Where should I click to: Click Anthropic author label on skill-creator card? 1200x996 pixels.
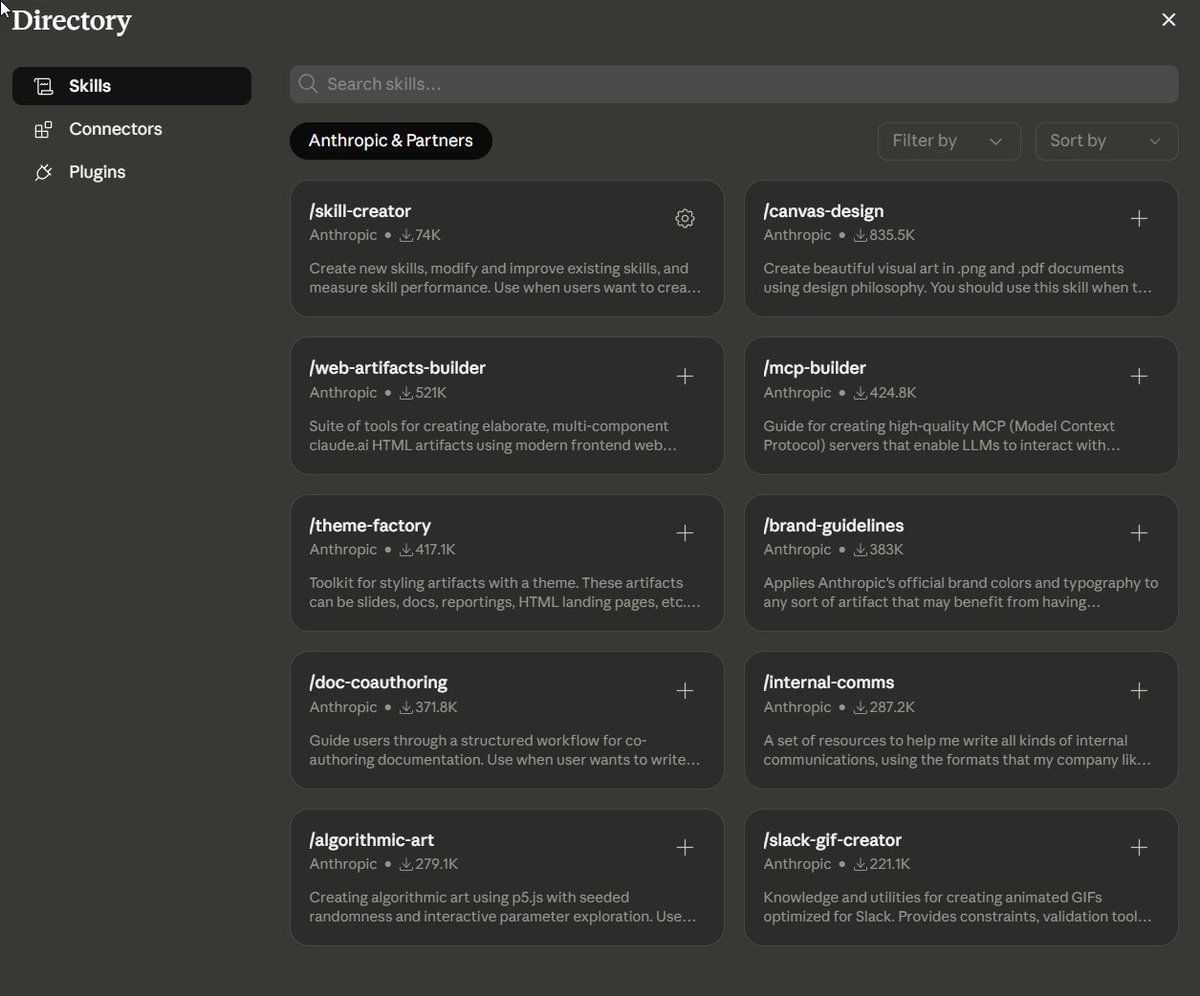[x=343, y=236]
